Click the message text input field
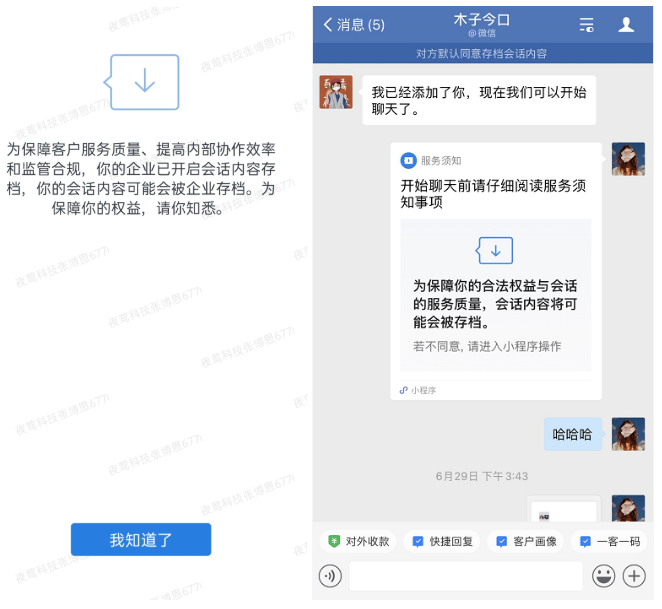Image resolution: width=662 pixels, height=609 pixels. [x=466, y=576]
